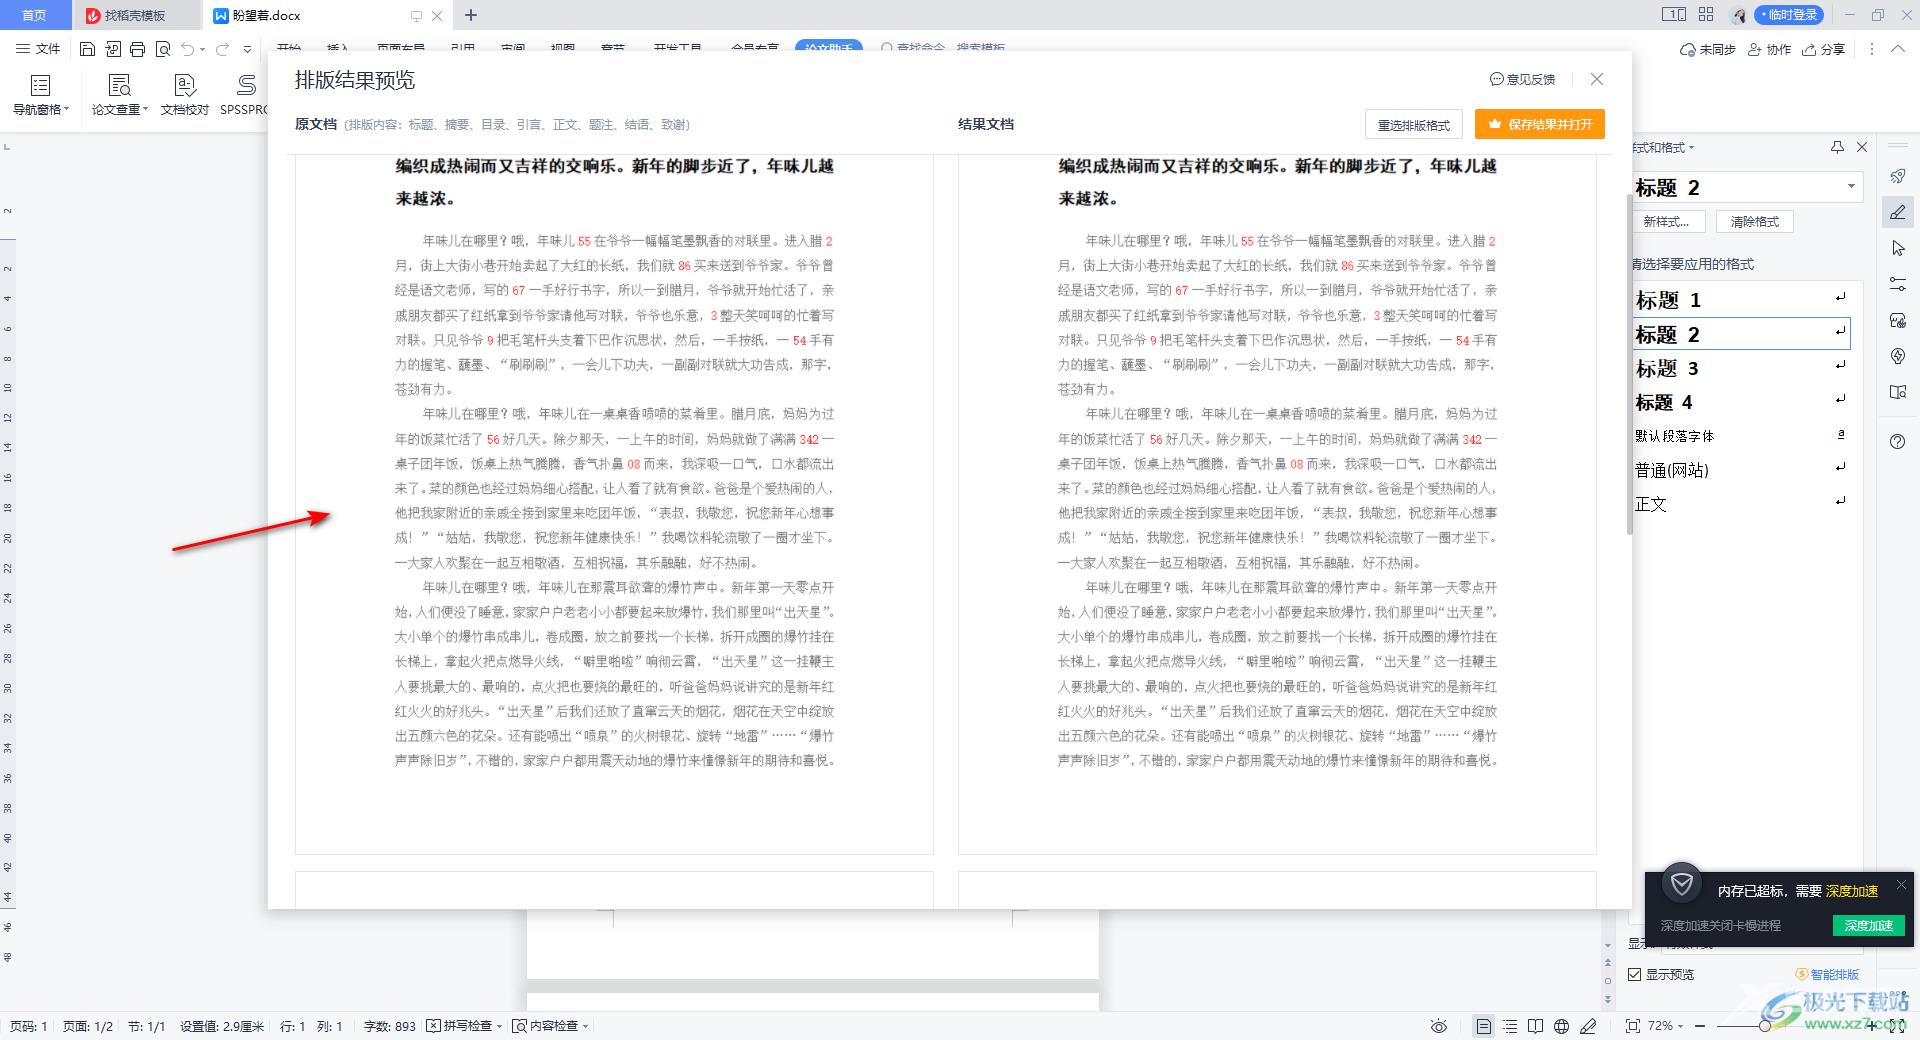Close the styles and formatting panel
Screen dimensions: 1920x1040
[1862, 147]
